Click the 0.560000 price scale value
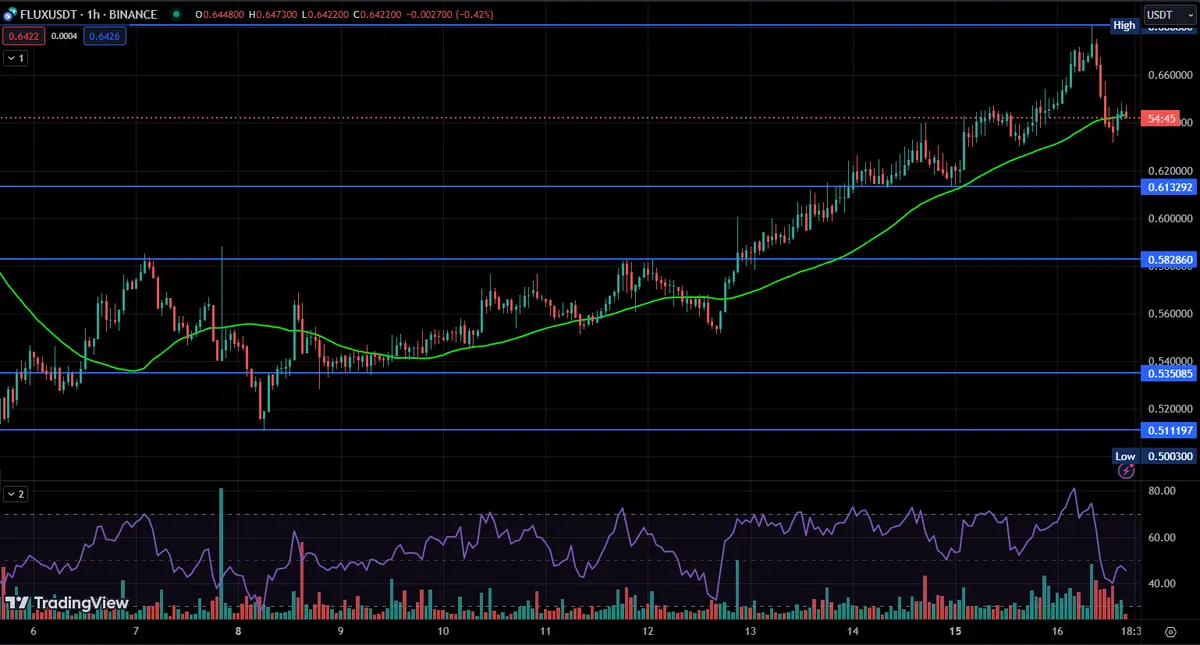 point(1169,313)
